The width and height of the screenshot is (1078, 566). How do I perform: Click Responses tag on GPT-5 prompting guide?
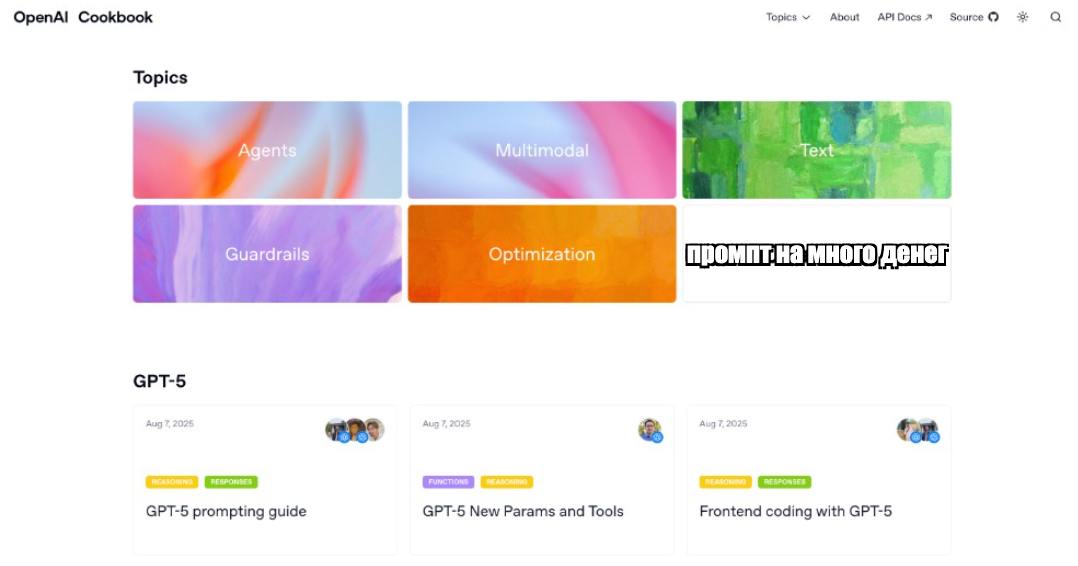231,482
